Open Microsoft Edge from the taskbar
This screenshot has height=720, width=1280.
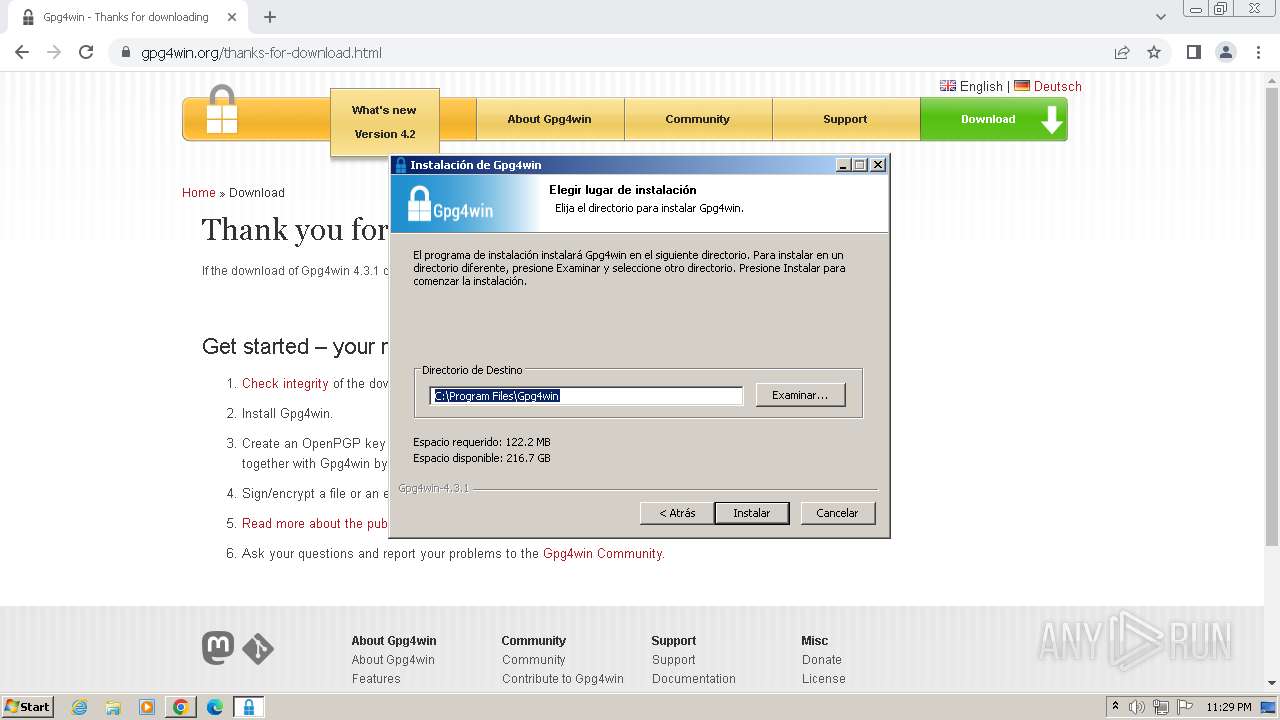pos(215,707)
